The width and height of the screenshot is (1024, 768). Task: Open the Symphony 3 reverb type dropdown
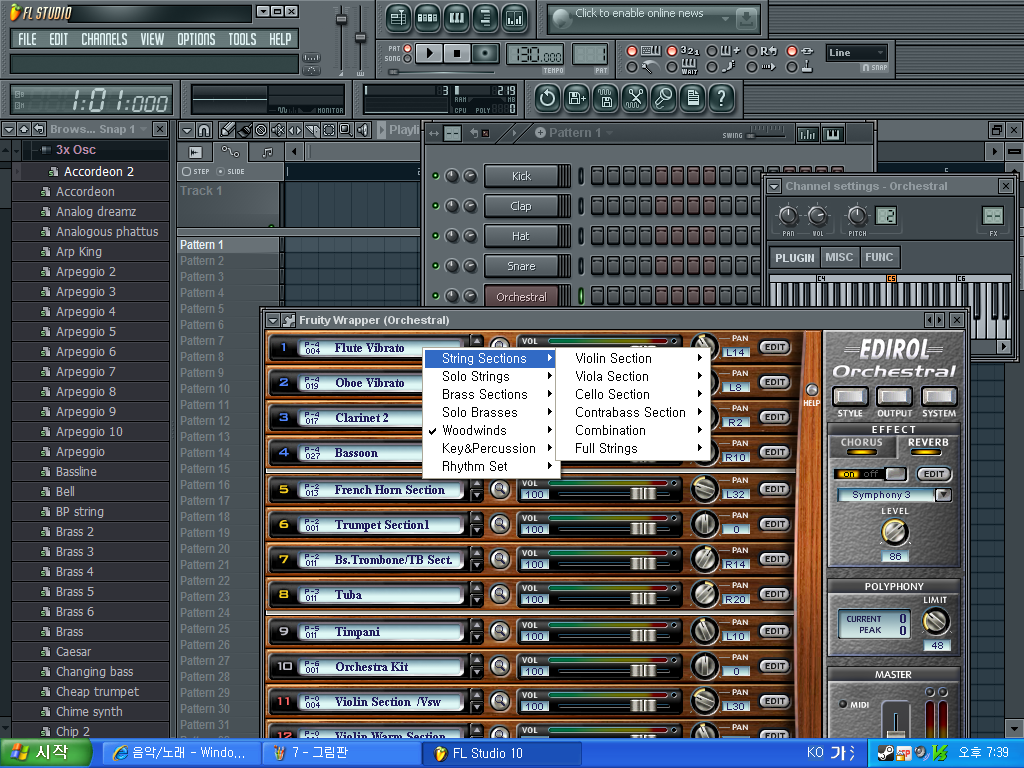943,495
